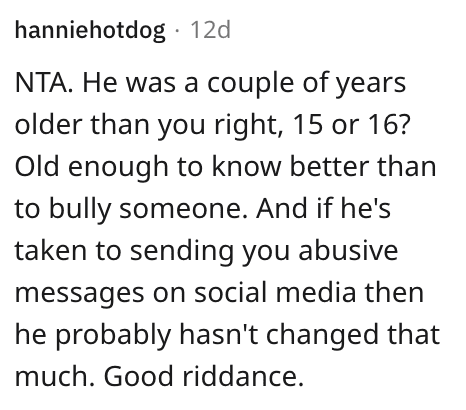Click the phrase 'And if he's'
Image resolution: width=466 pixels, height=410 pixels.
pyautogui.click(x=323, y=208)
